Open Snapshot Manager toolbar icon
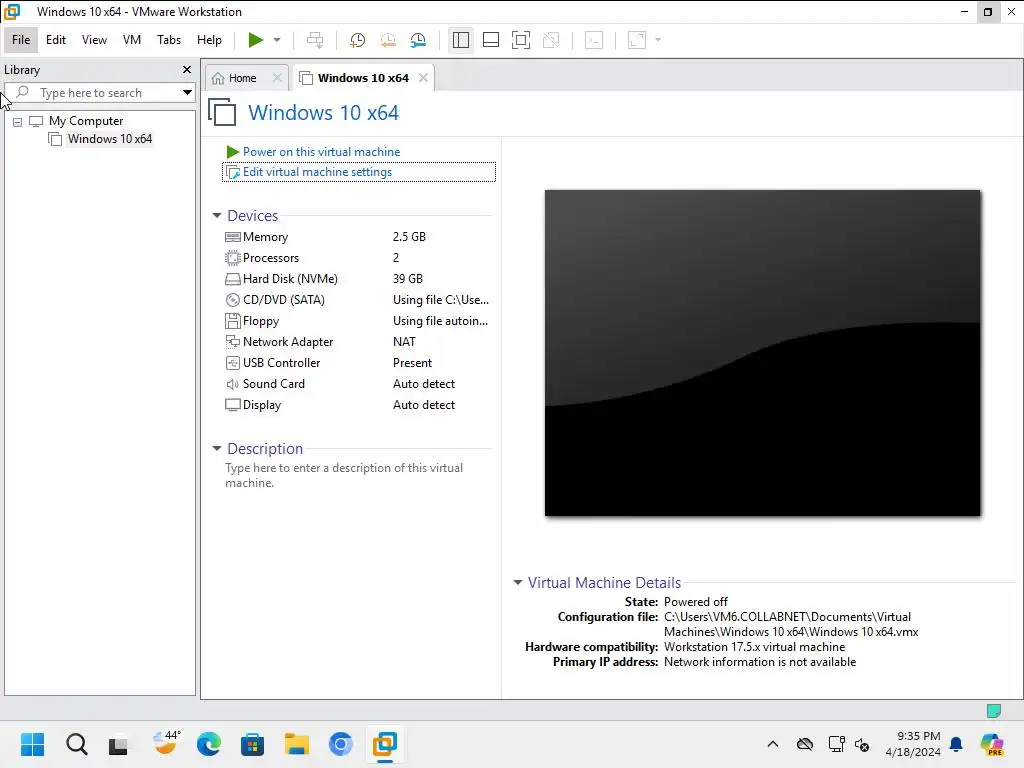The image size is (1024, 768). pos(418,40)
